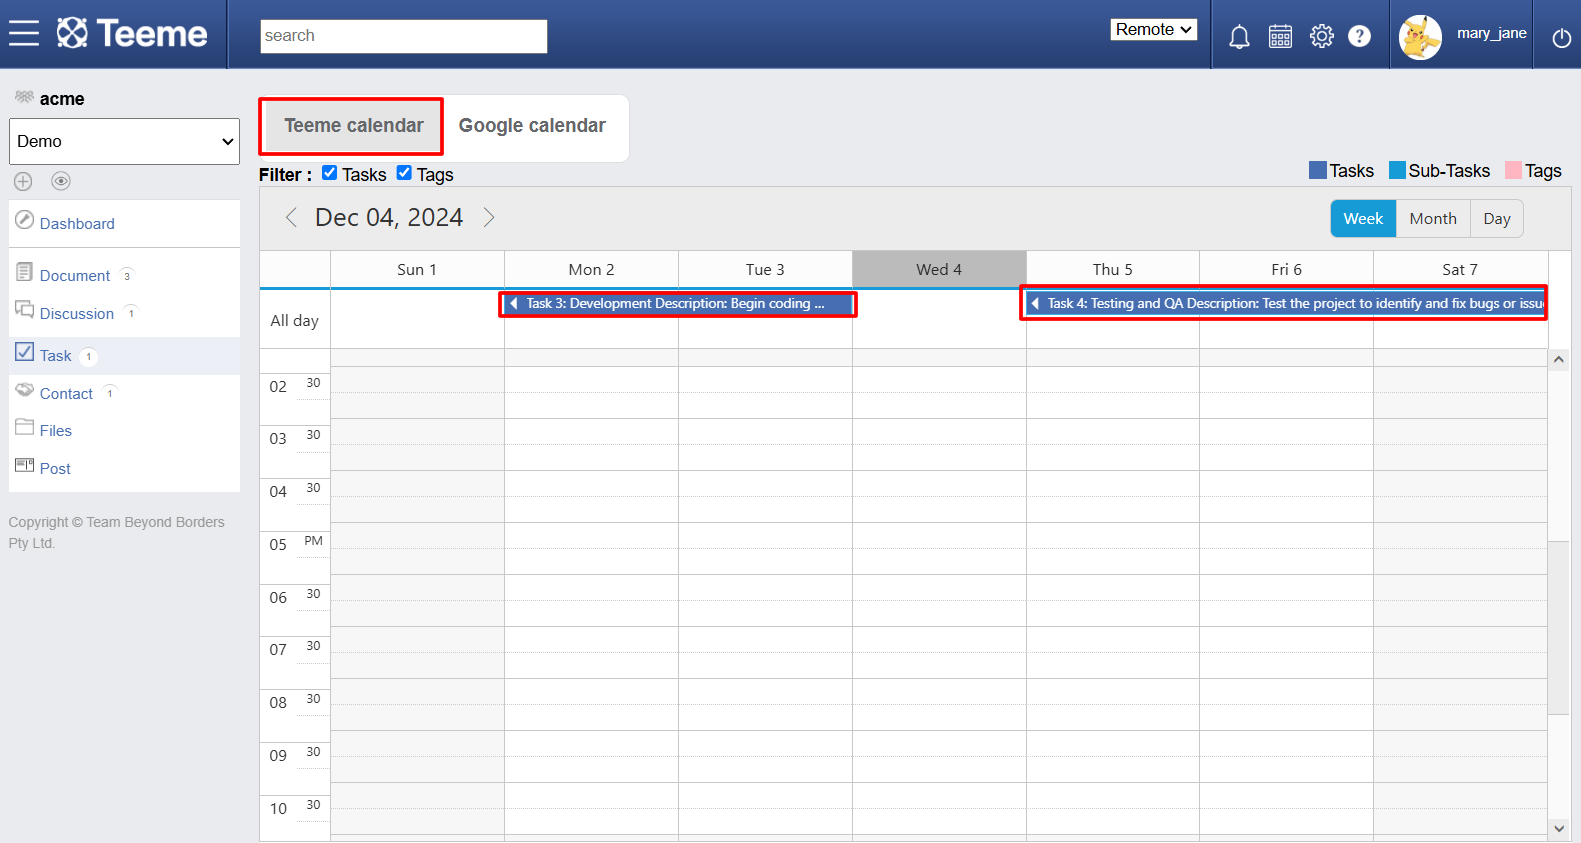Click the Teeme logo
1581x843 pixels.
click(x=132, y=34)
